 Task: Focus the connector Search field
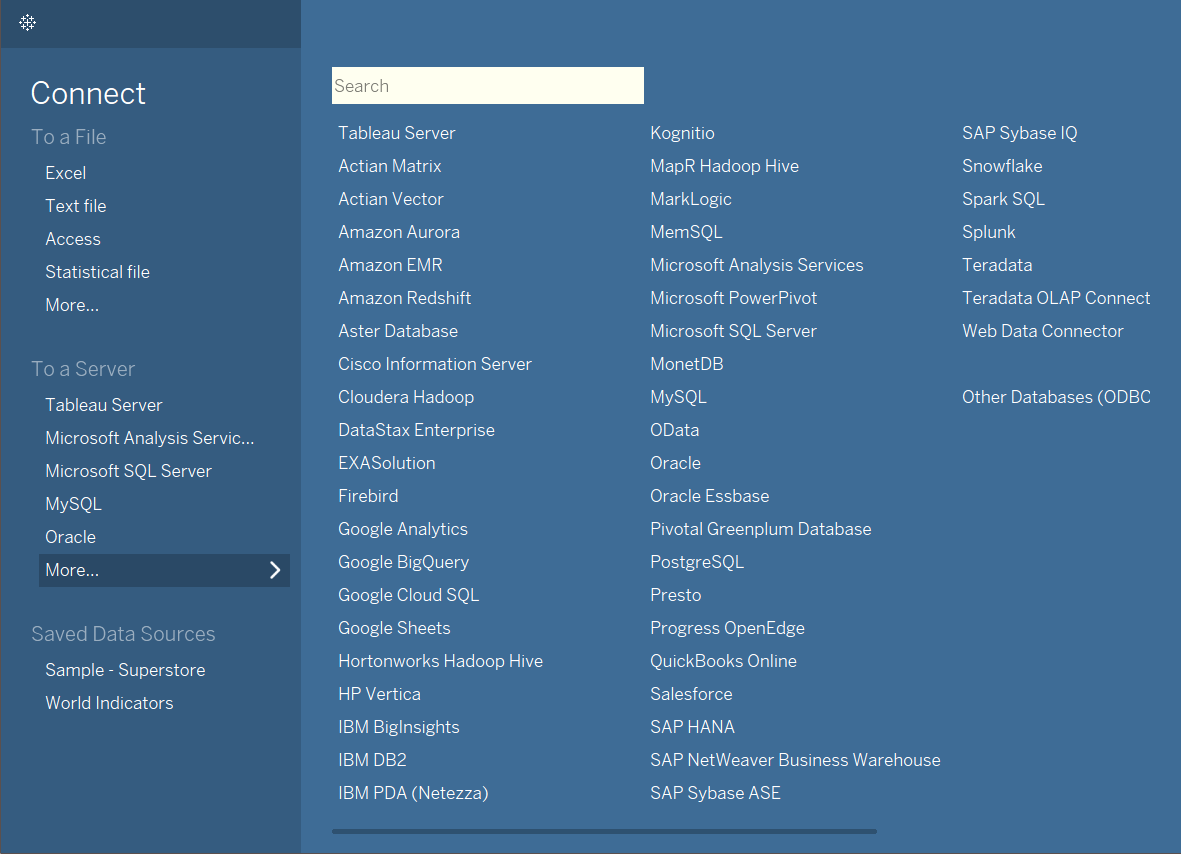487,86
